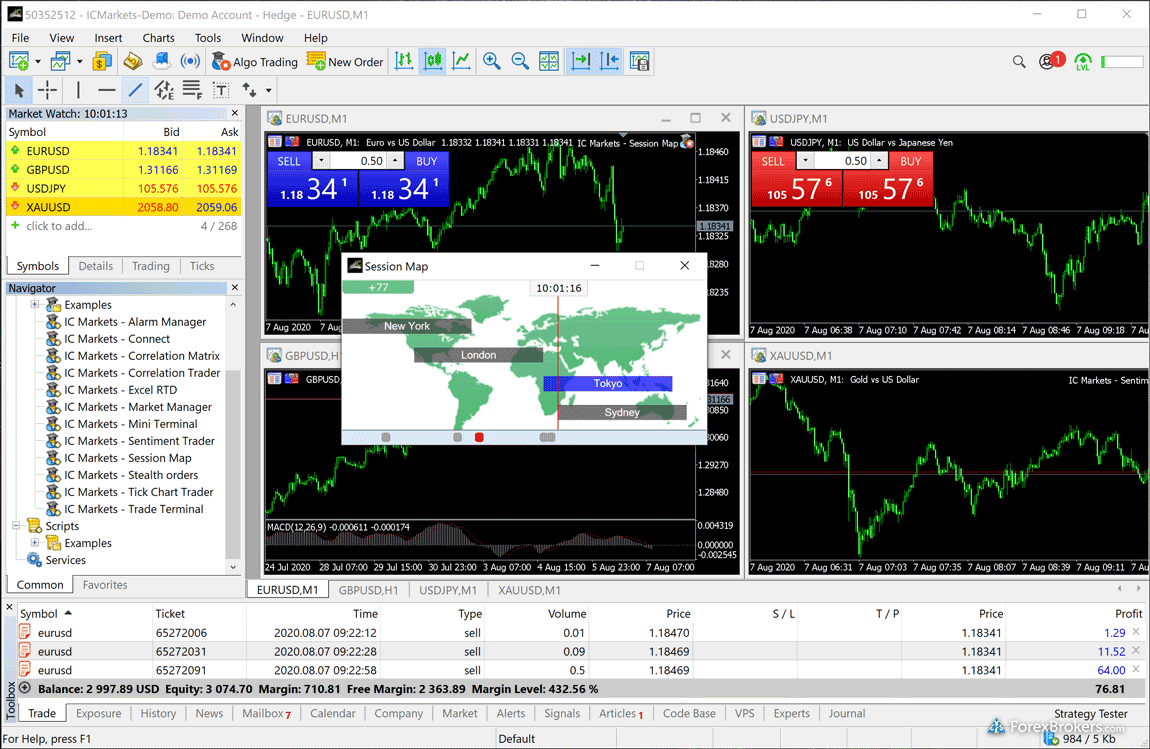1150x749 pixels.
Task: Select the Vertical Line drawing tool
Action: click(78, 90)
